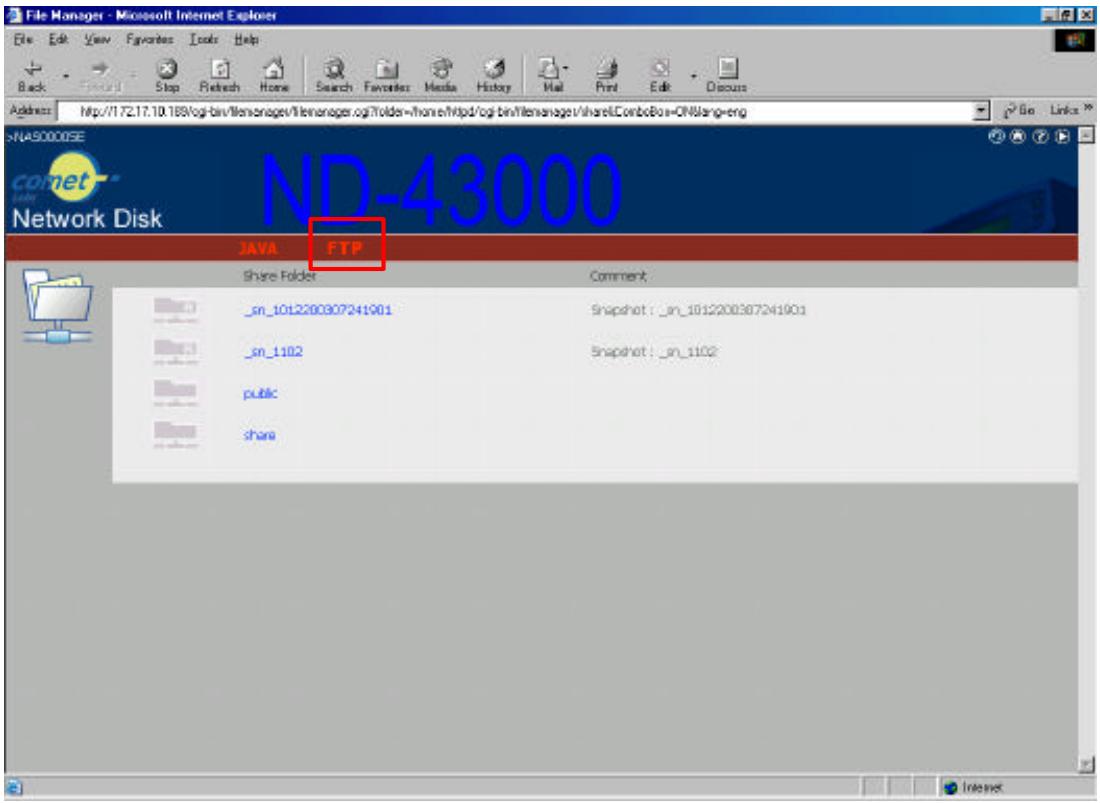Click the network folder icon on left

pyautogui.click(x=58, y=306)
